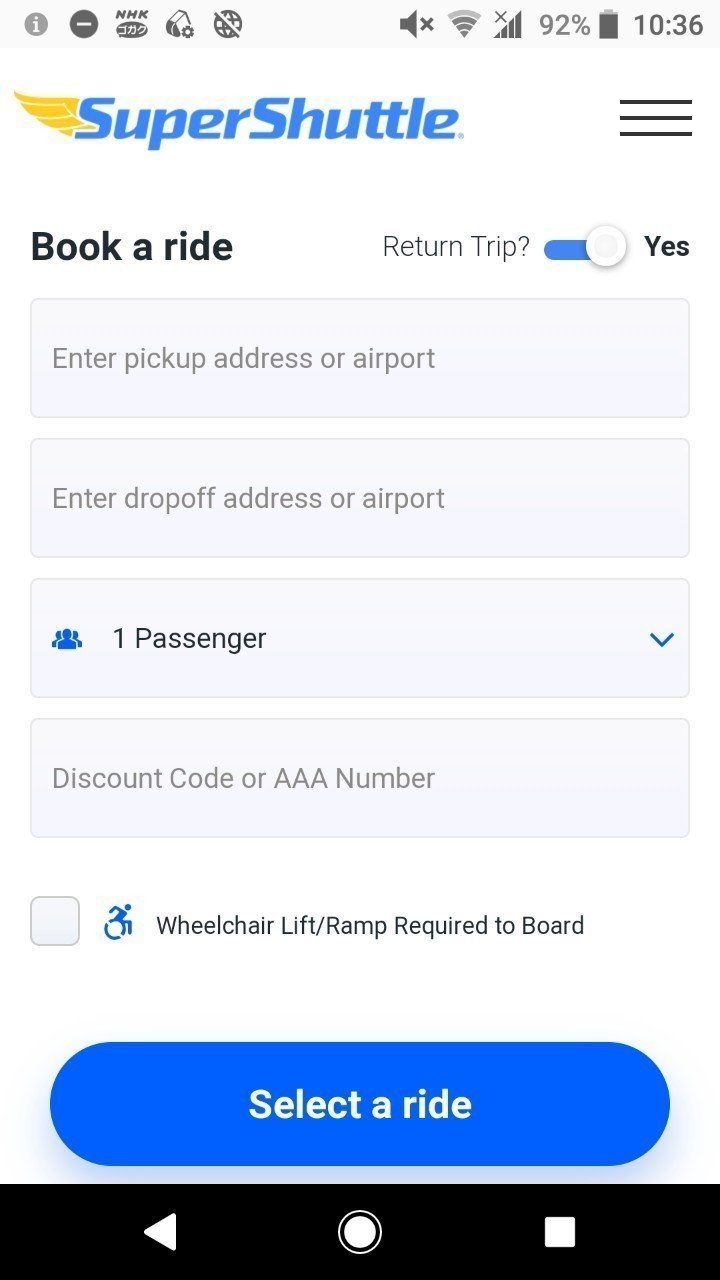Open the hamburger menu
Image resolution: width=720 pixels, height=1280 pixels.
point(655,118)
